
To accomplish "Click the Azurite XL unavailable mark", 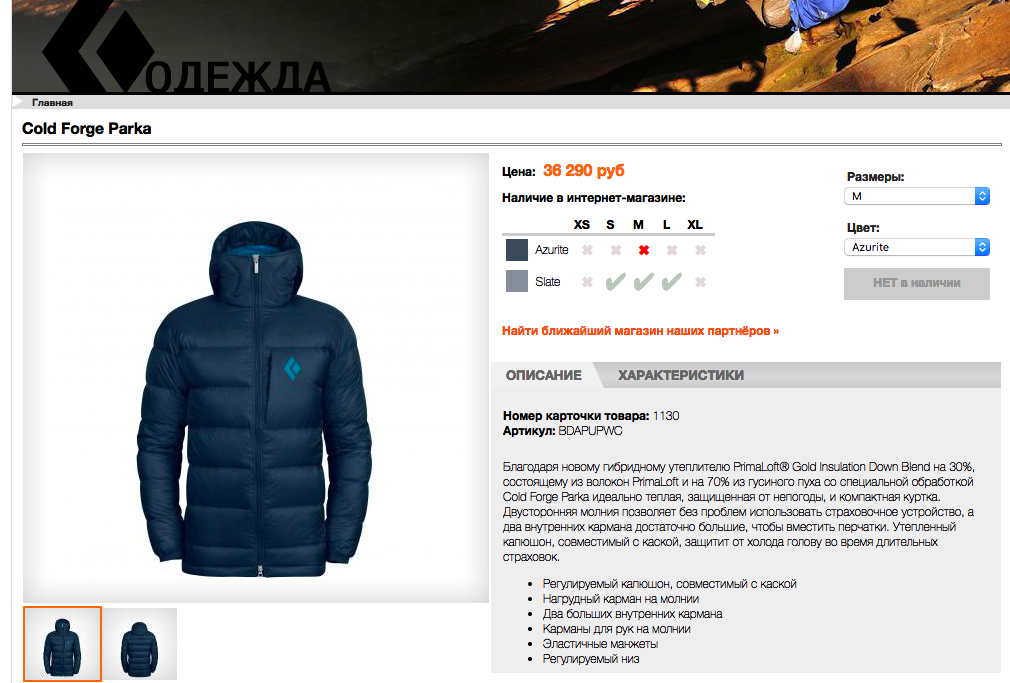I will point(700,250).
